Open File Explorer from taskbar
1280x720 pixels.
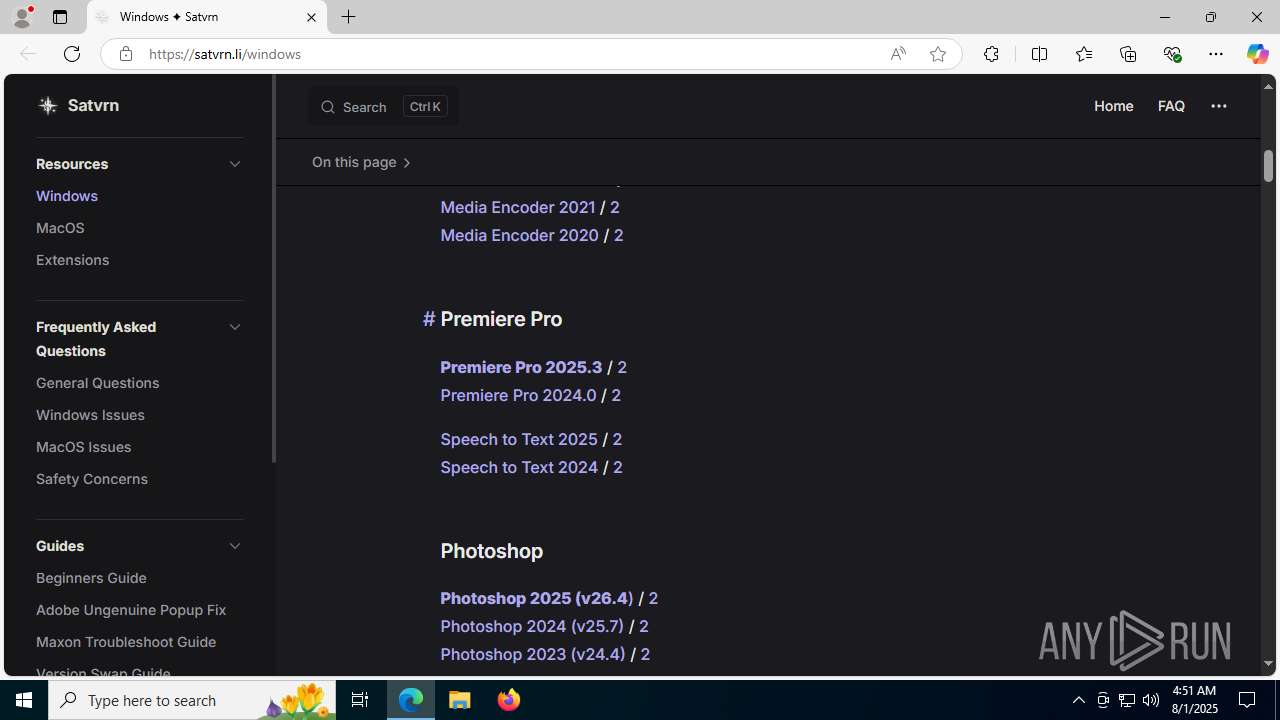click(460, 700)
